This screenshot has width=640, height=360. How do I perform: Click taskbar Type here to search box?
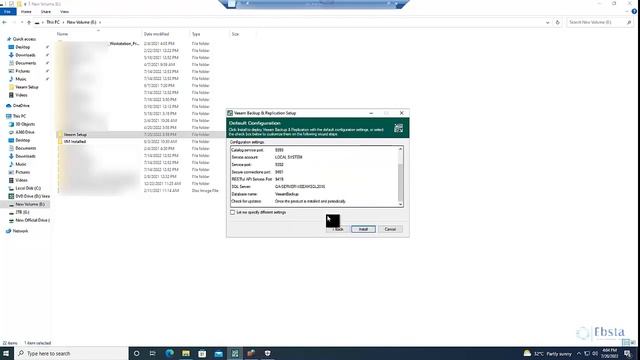coord(72,353)
